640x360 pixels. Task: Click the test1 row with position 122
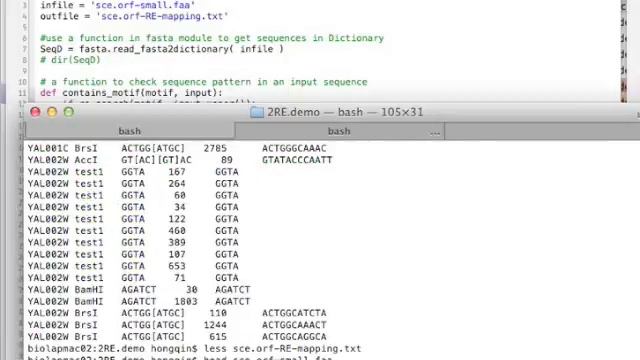[x=133, y=219]
